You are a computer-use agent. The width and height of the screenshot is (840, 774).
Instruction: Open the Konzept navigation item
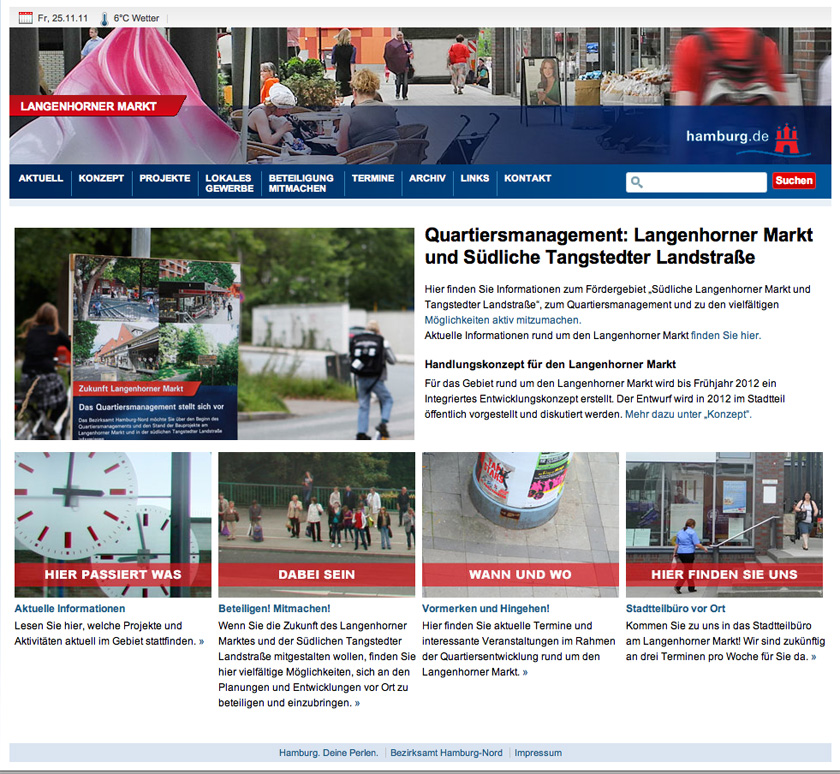coord(101,178)
